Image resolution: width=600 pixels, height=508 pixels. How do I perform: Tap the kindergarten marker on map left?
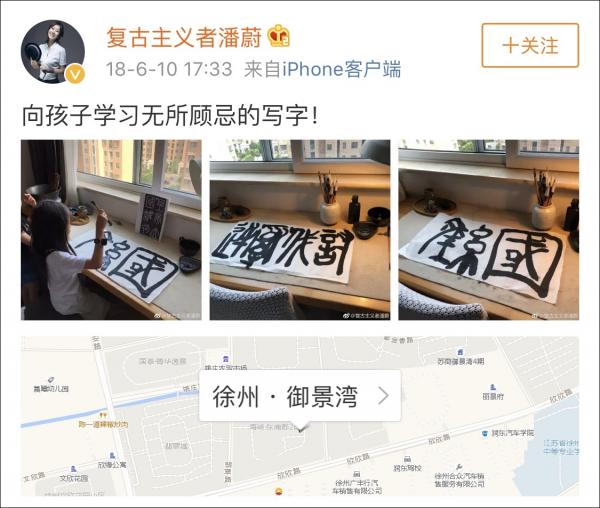tap(51, 380)
